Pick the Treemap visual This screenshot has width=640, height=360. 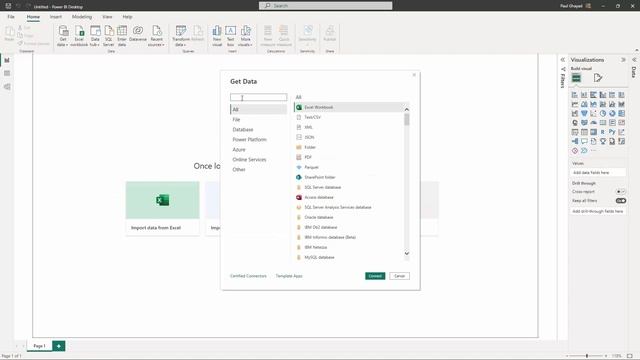coord(621,113)
